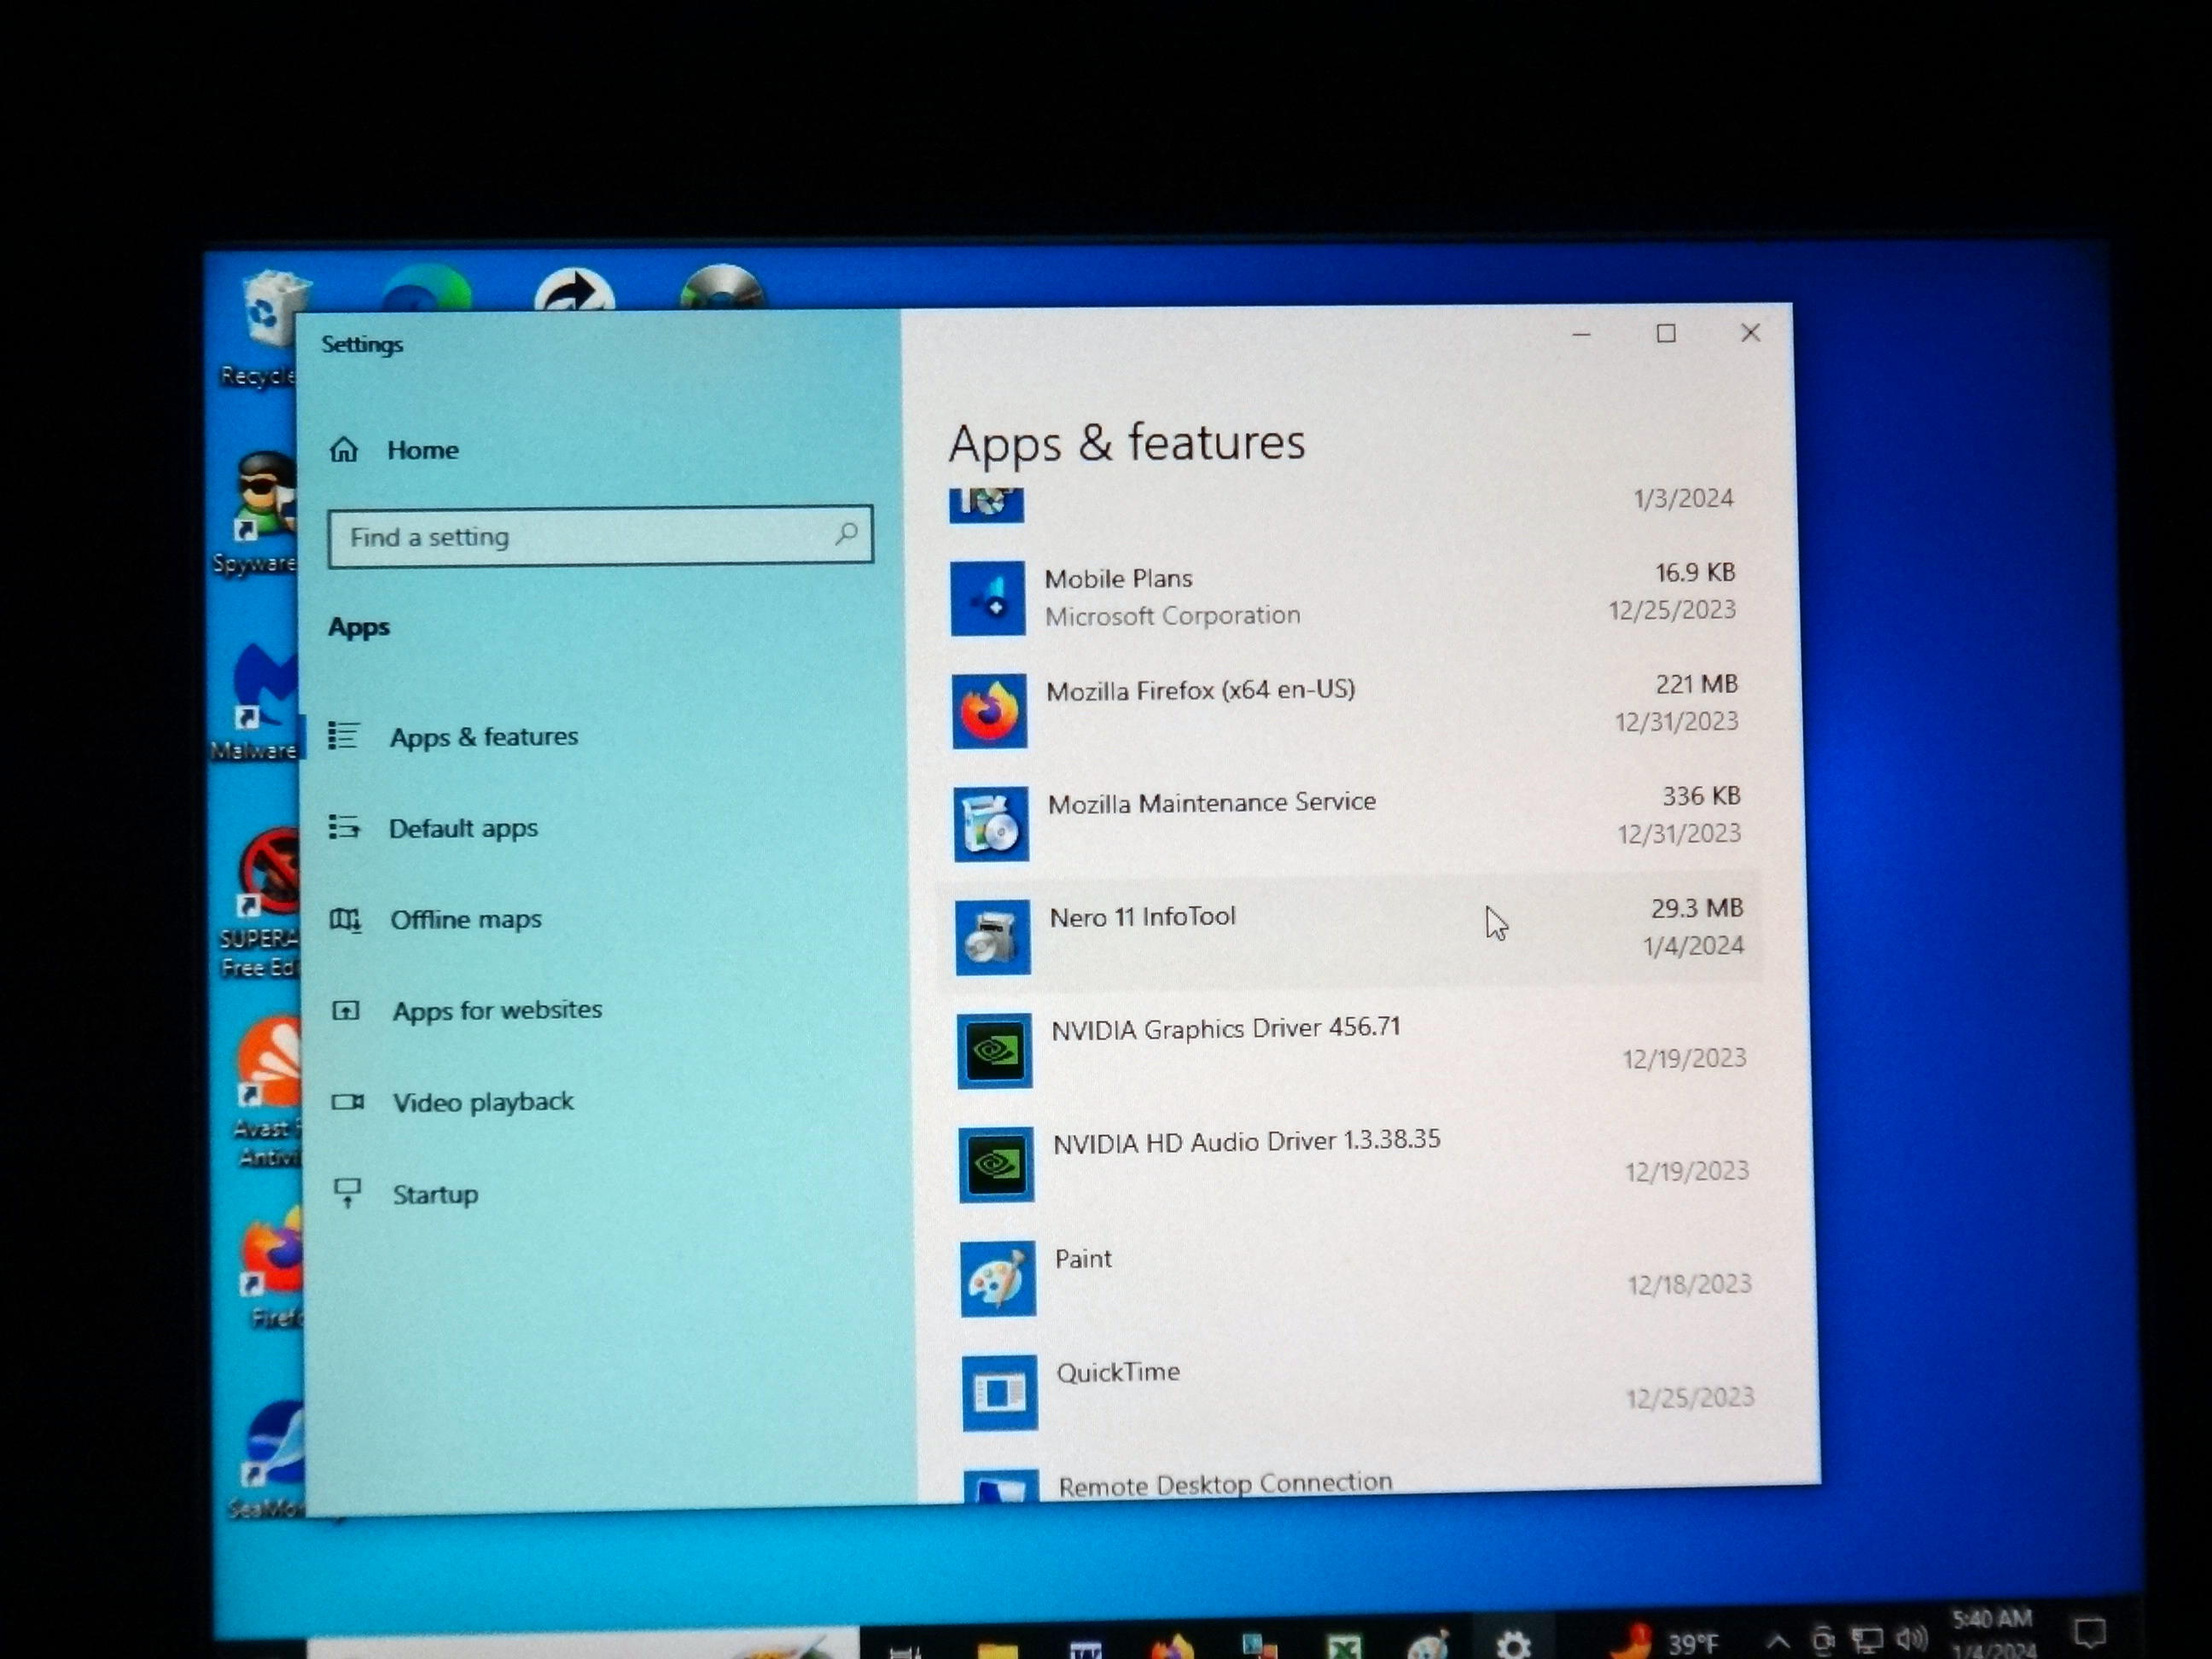2212x1659 pixels.
Task: Click the network tray icon
Action: tap(1866, 1640)
